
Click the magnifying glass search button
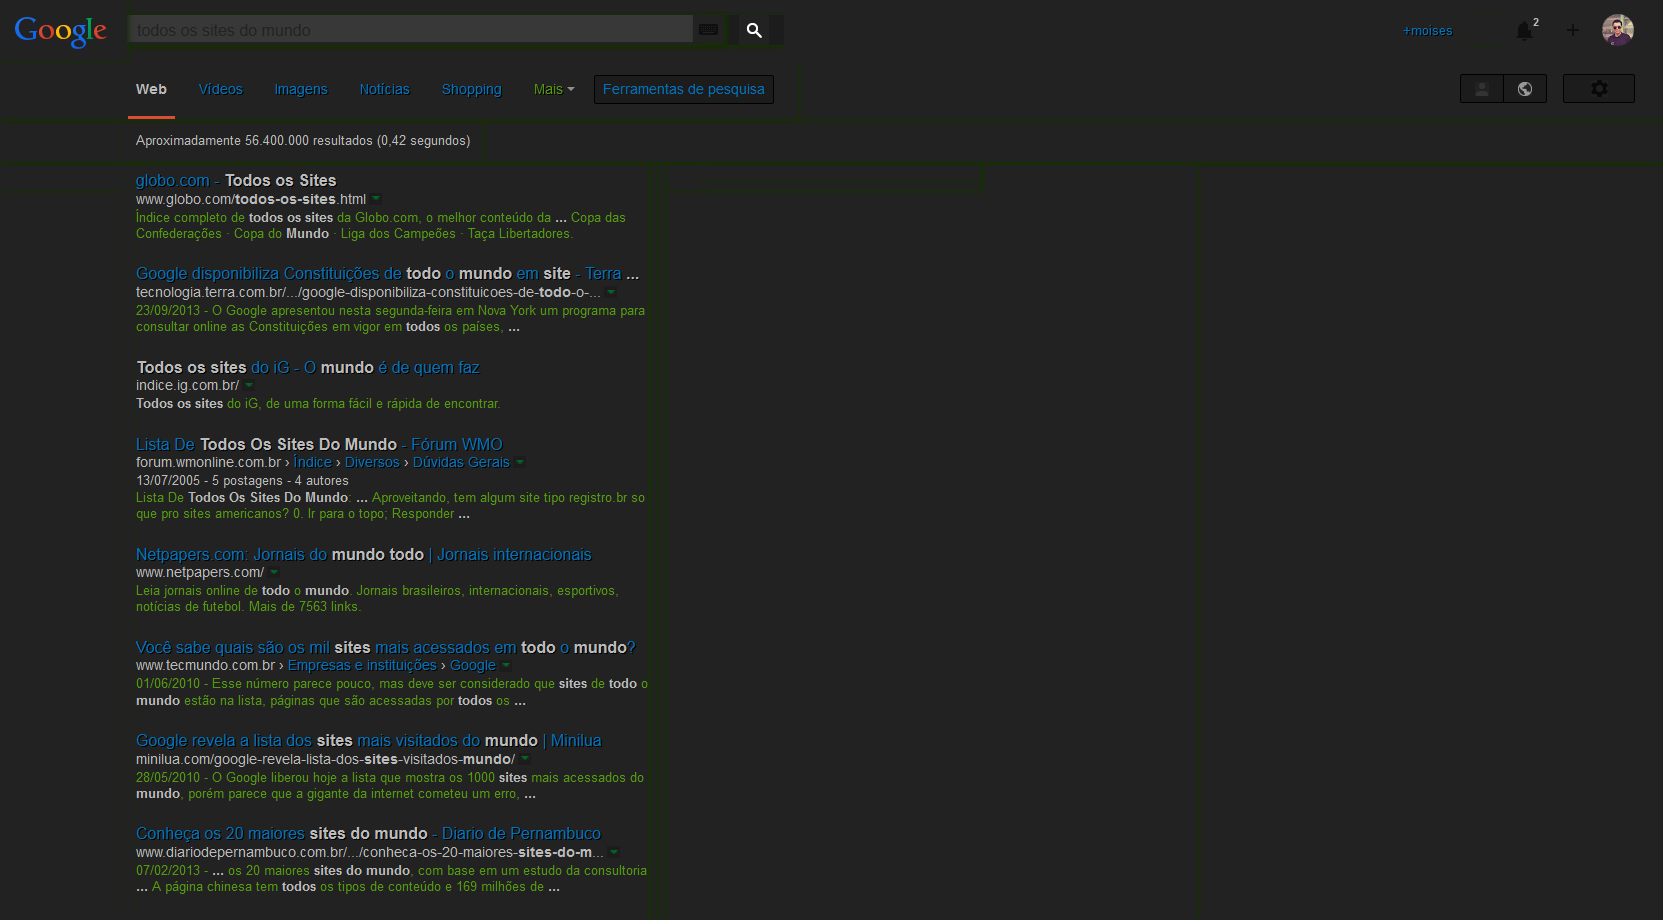tap(755, 30)
